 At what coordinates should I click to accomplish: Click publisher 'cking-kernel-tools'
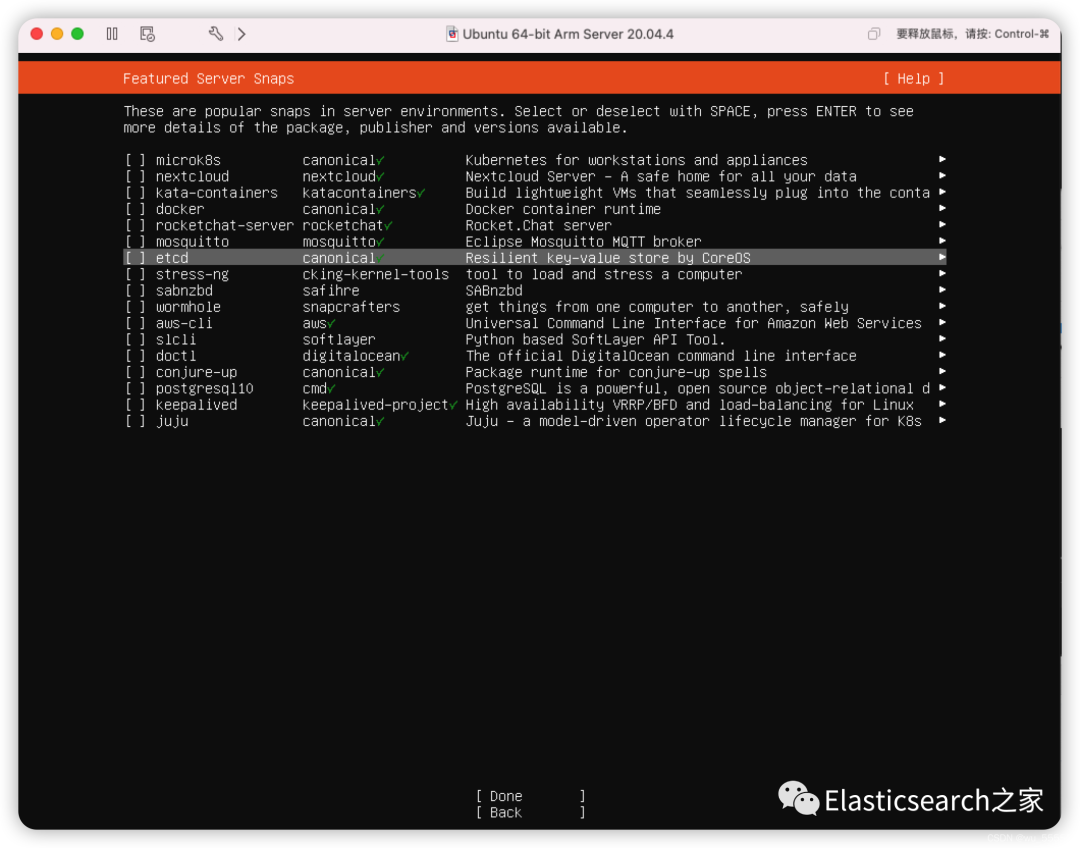pos(375,274)
